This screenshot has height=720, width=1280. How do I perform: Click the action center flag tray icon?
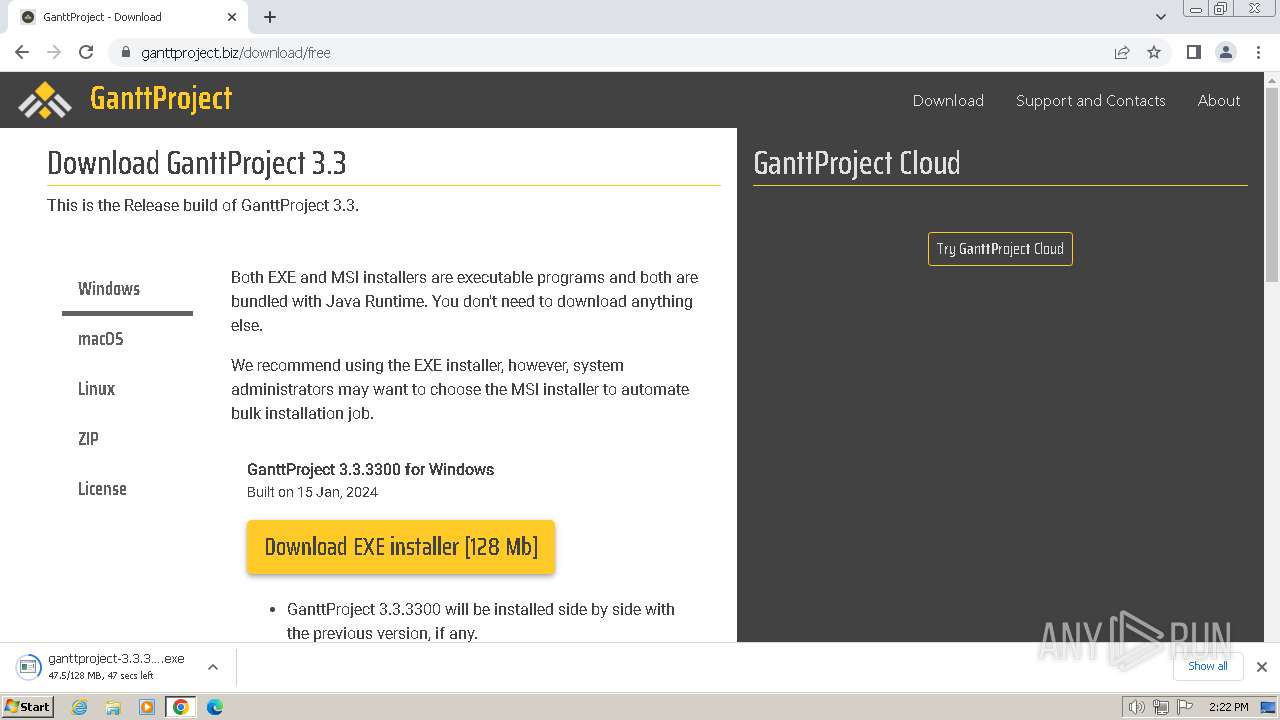click(1184, 707)
